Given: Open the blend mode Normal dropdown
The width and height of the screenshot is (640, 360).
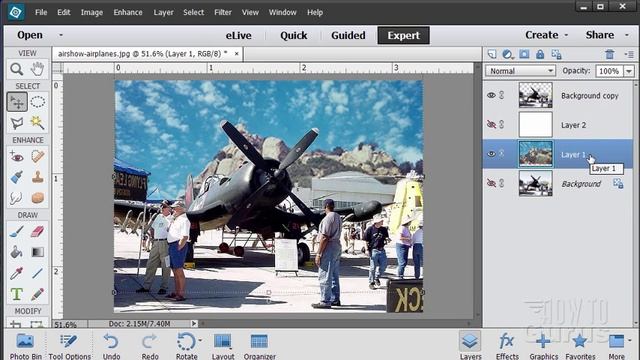Looking at the screenshot, I should tap(520, 71).
